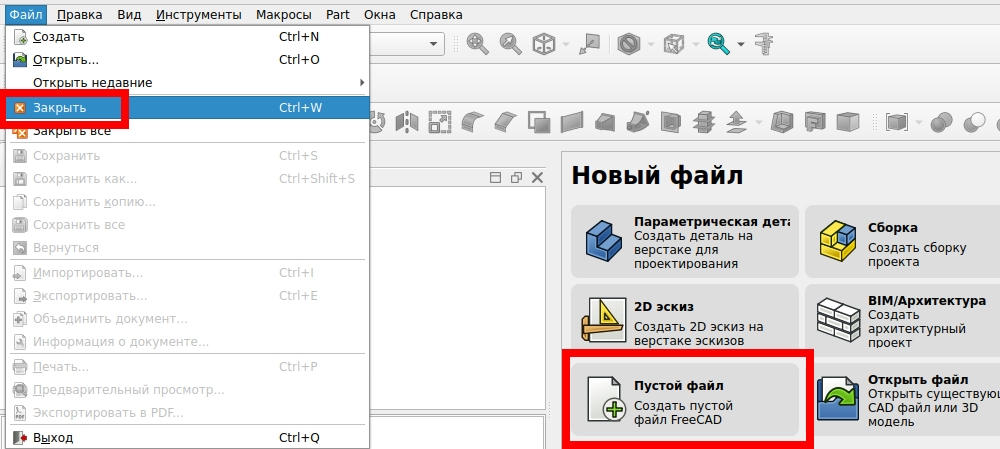The image size is (1000, 449).
Task: Select the 3D Offset tool icon
Action: (737, 121)
